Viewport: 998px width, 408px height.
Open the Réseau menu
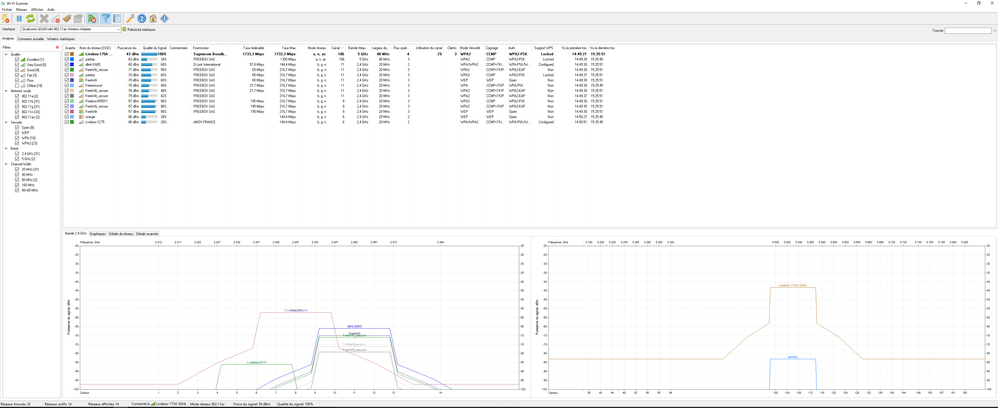[22, 10]
